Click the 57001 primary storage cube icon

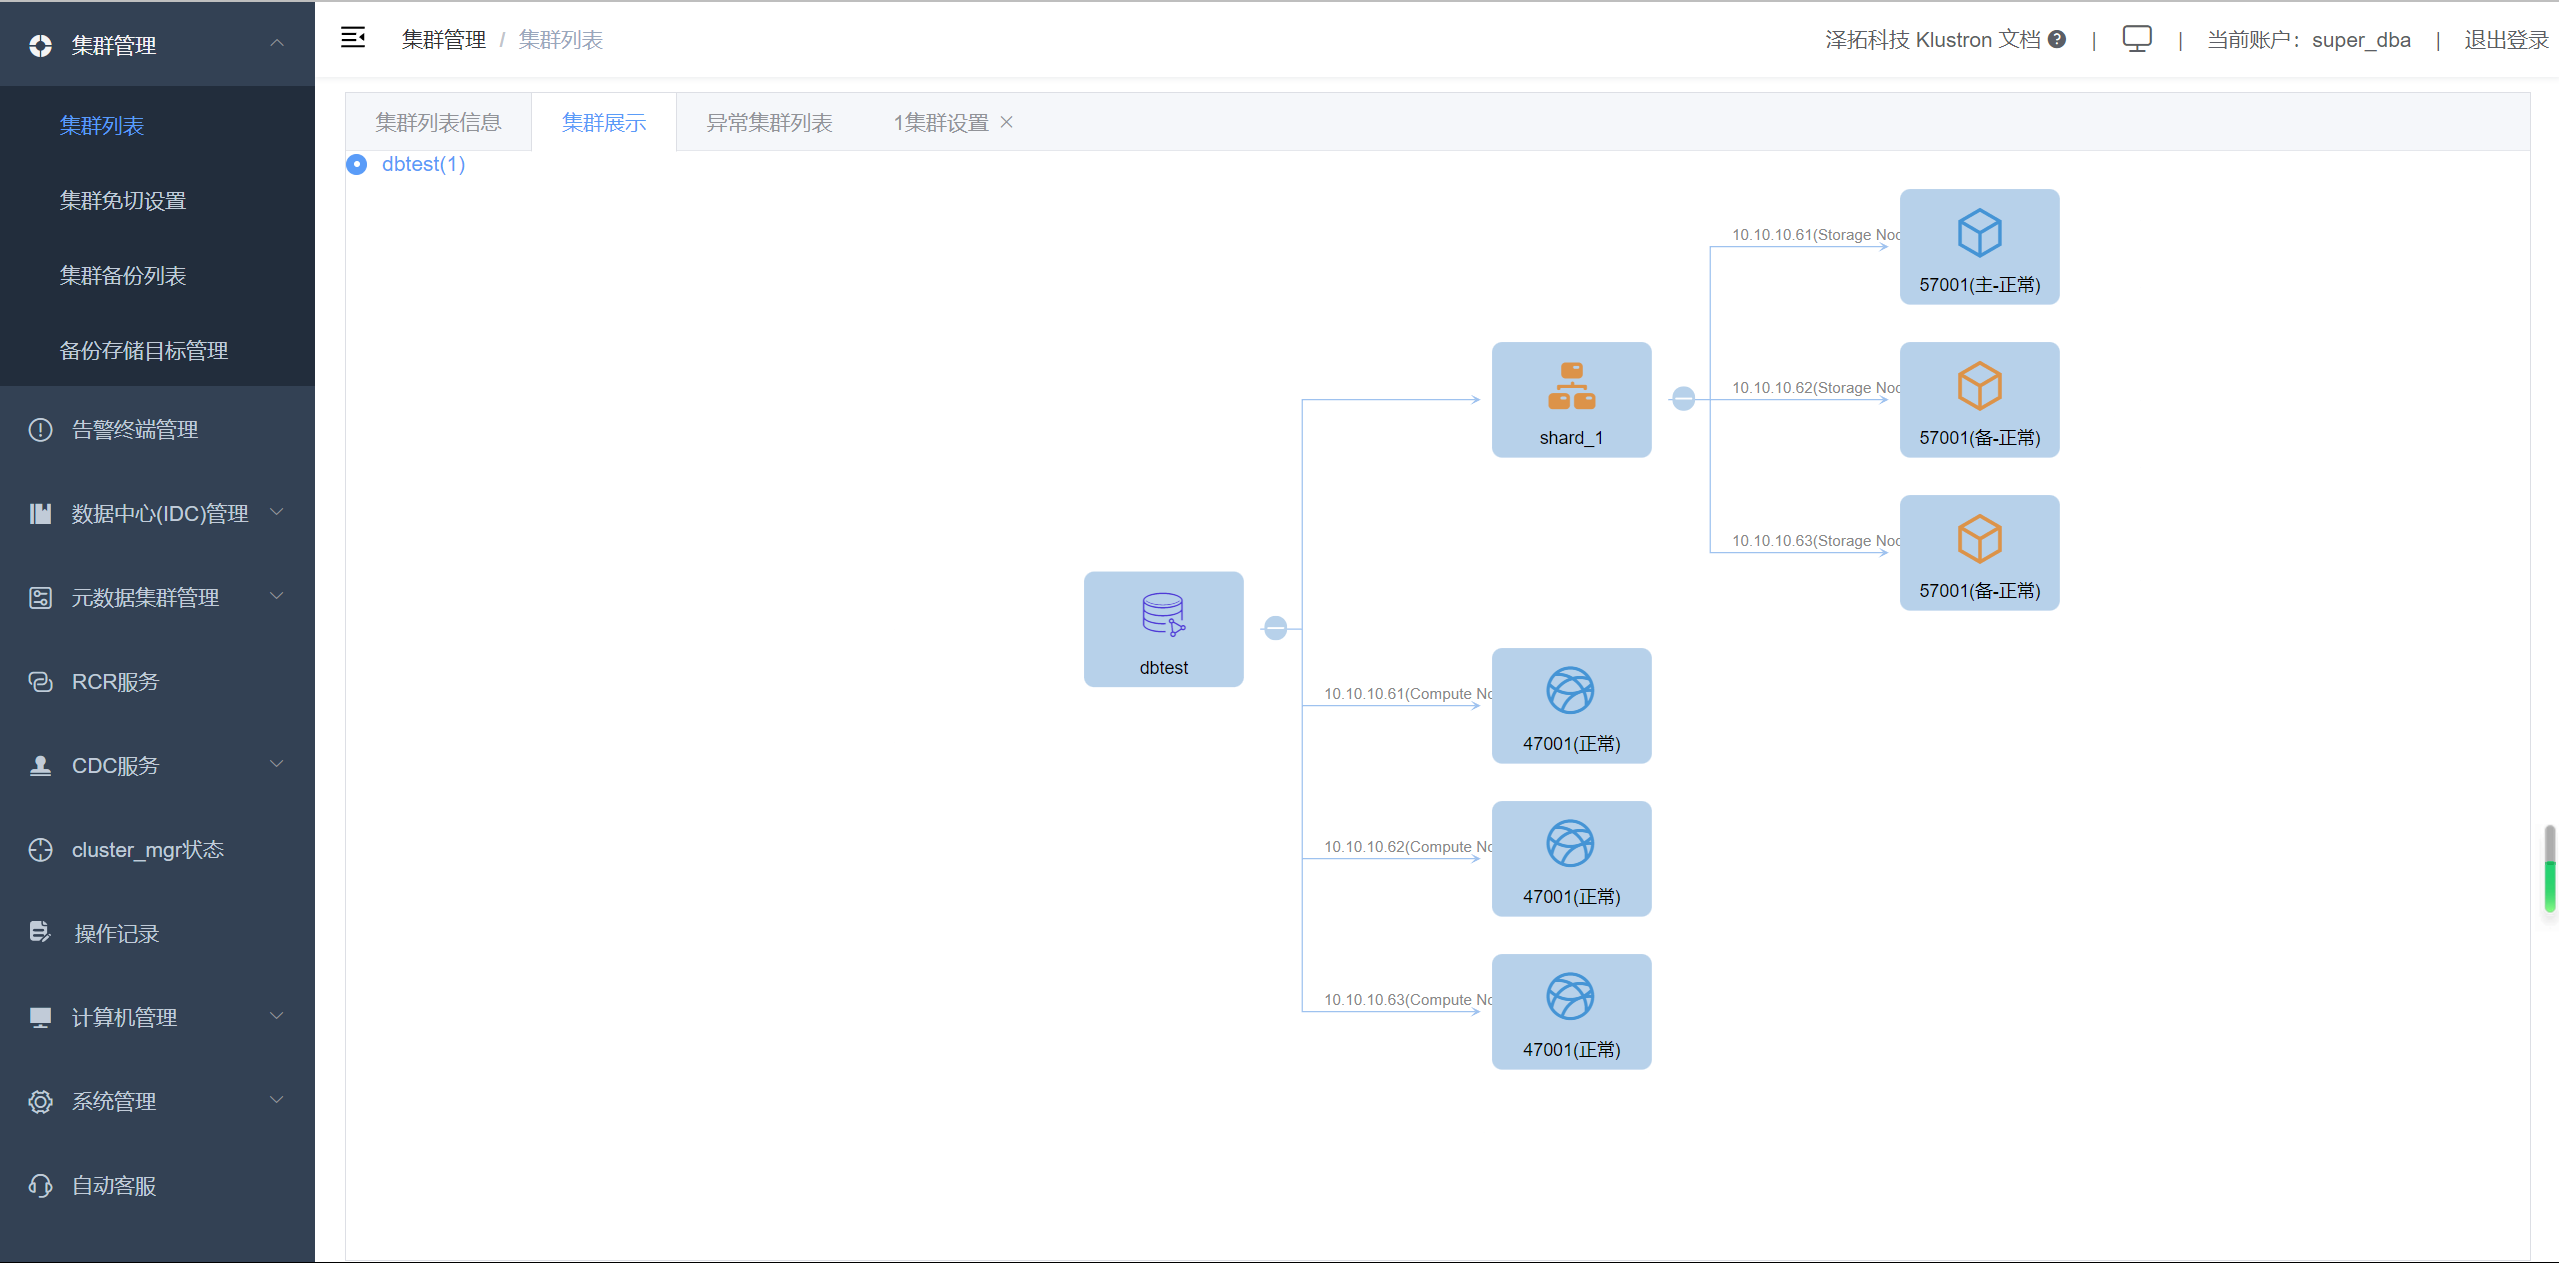1979,233
